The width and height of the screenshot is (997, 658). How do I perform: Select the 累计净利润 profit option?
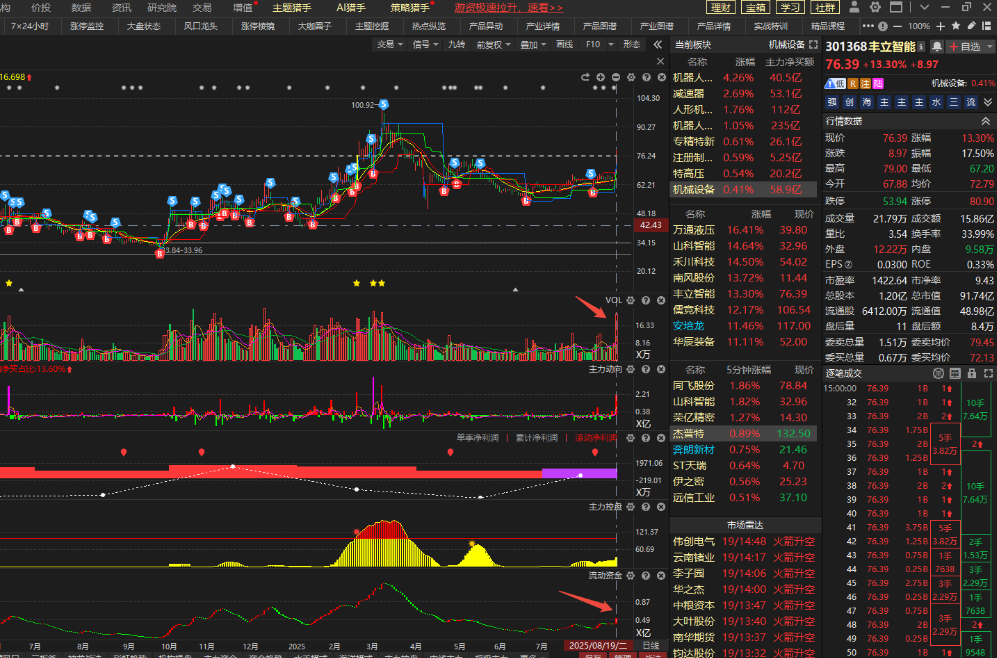point(537,438)
